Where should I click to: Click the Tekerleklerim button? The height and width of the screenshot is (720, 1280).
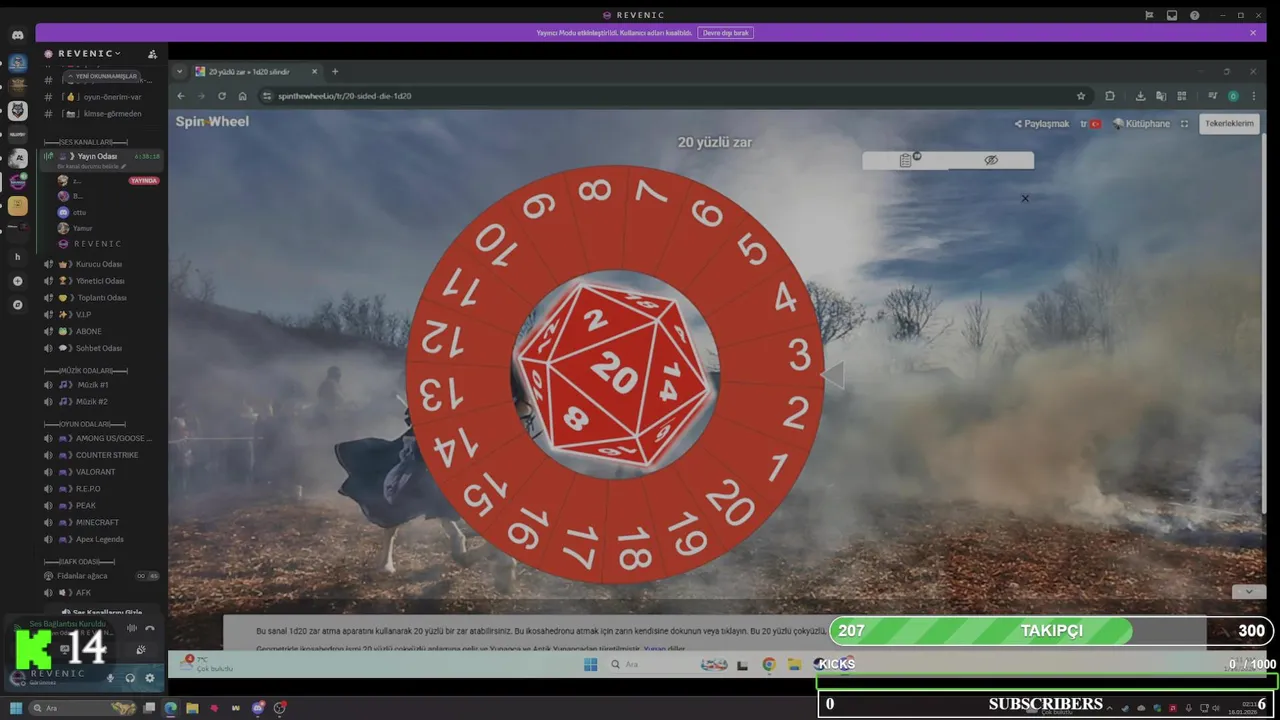[1229, 124]
